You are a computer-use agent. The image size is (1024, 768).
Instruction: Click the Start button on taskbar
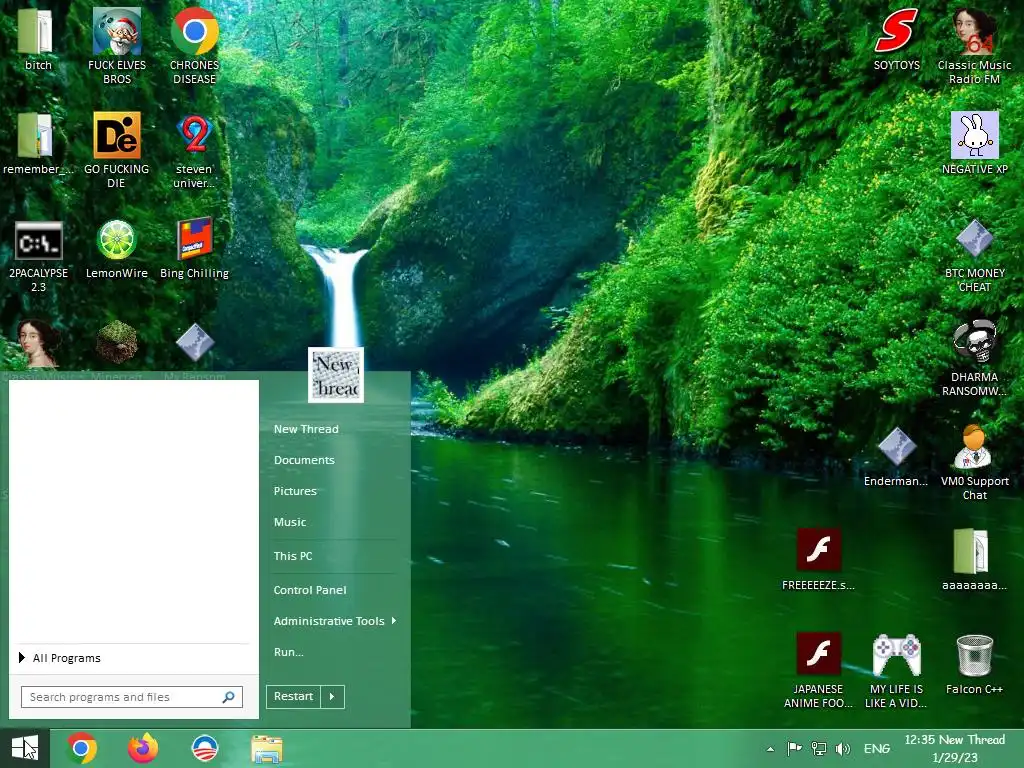click(x=25, y=748)
